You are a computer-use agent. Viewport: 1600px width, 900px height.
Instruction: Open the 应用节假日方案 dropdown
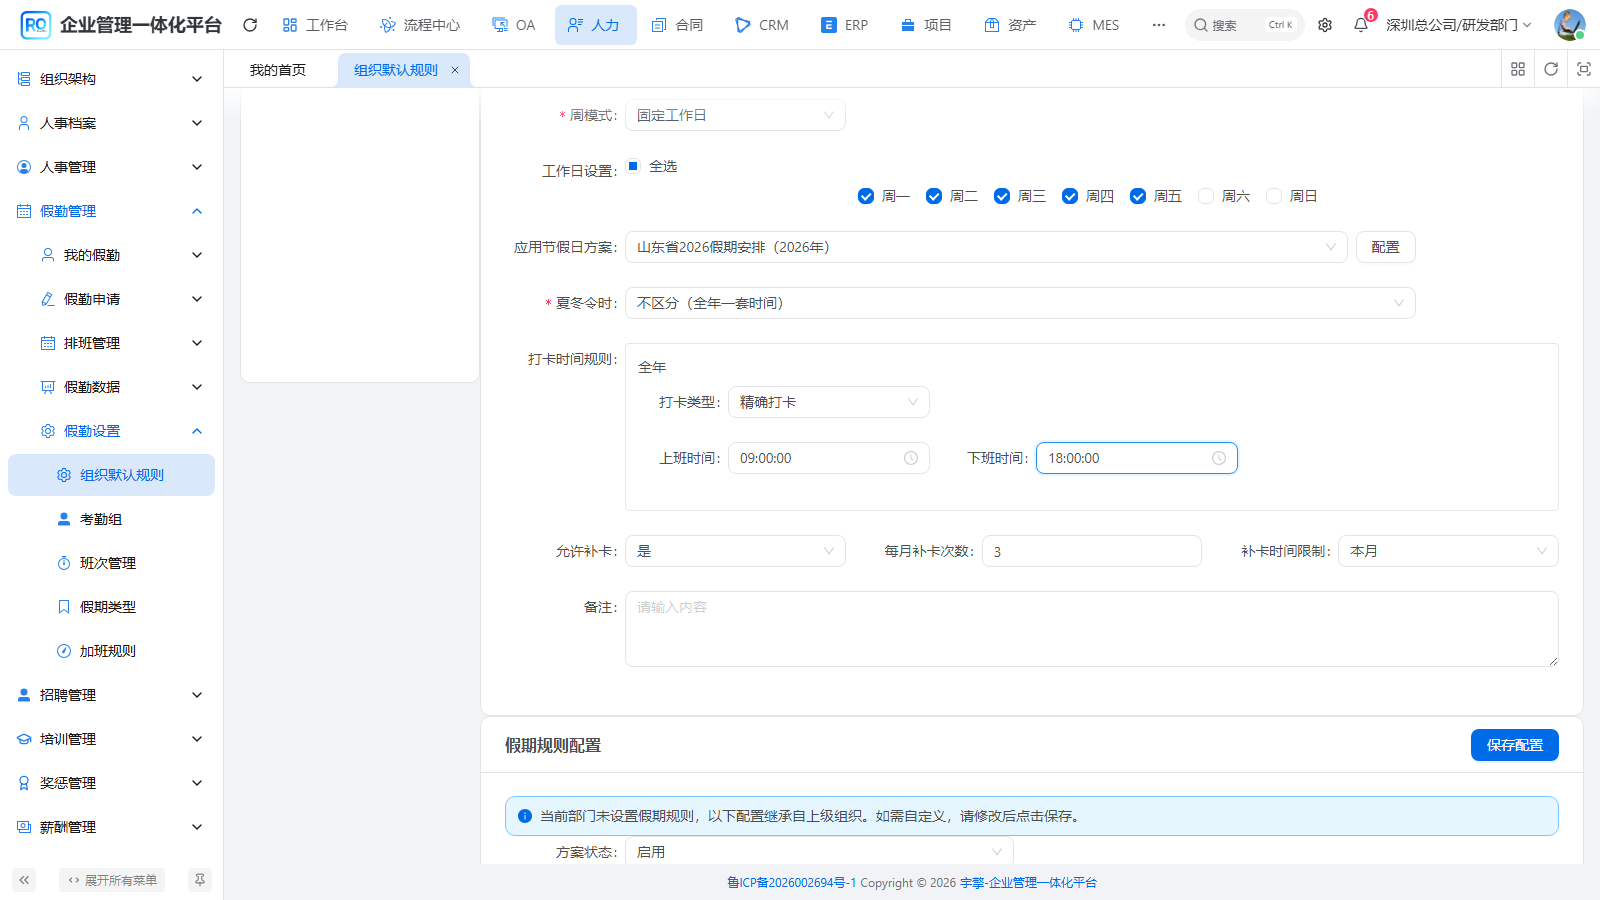986,247
